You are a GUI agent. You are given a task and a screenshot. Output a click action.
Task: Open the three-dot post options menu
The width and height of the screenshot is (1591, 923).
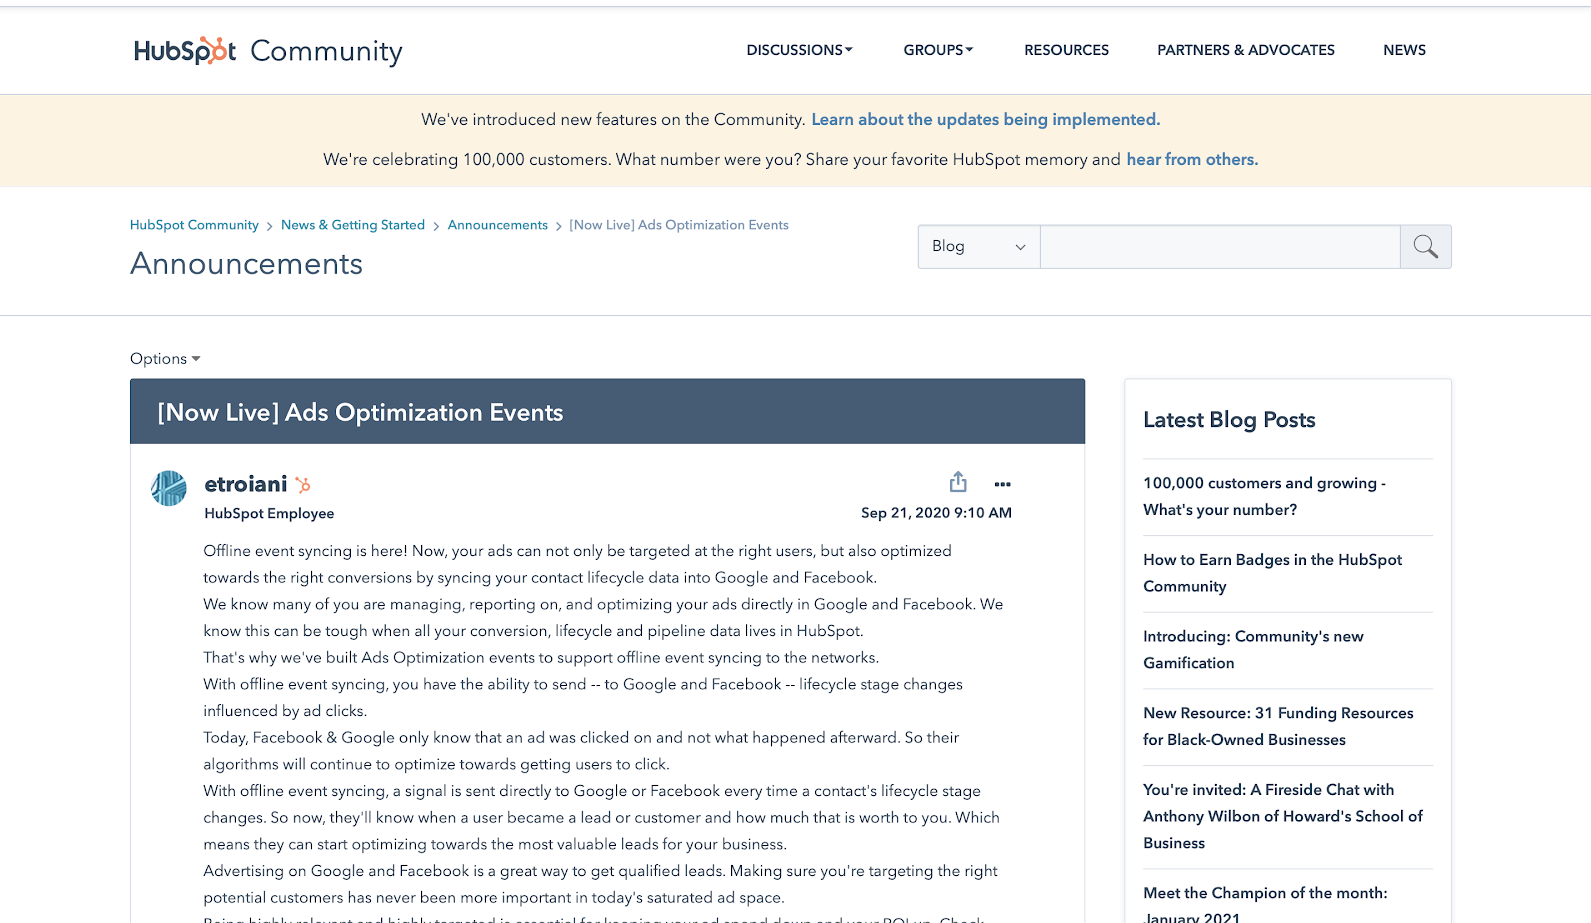tap(1002, 484)
